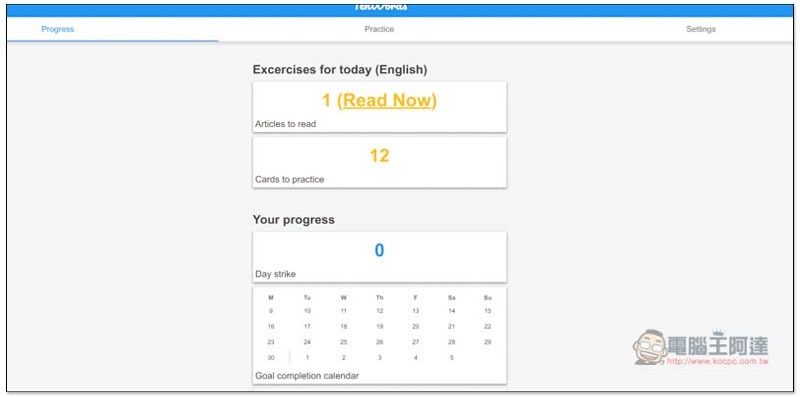This screenshot has height=397, width=800.
Task: Select the 12 cards to practice count
Action: coord(379,156)
